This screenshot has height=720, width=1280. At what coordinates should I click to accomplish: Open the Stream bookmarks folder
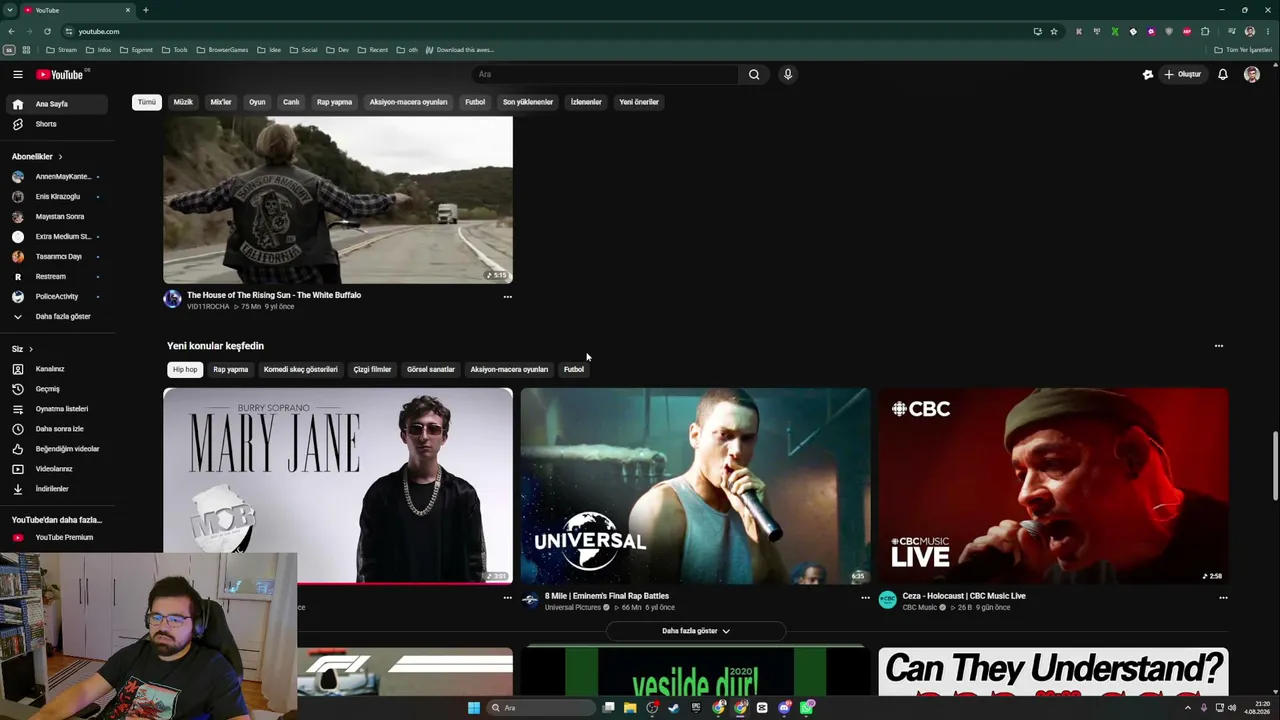pyautogui.click(x=61, y=50)
